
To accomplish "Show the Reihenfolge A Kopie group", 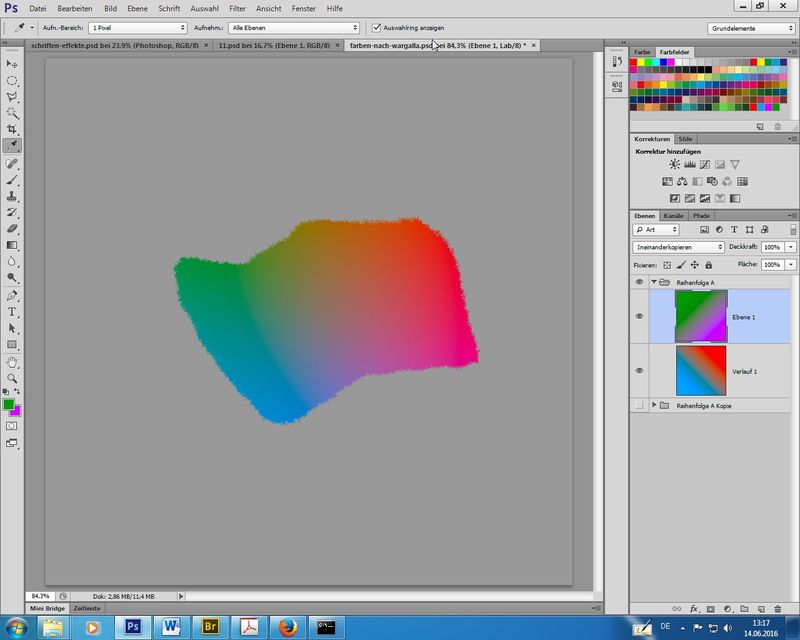I will point(639,405).
